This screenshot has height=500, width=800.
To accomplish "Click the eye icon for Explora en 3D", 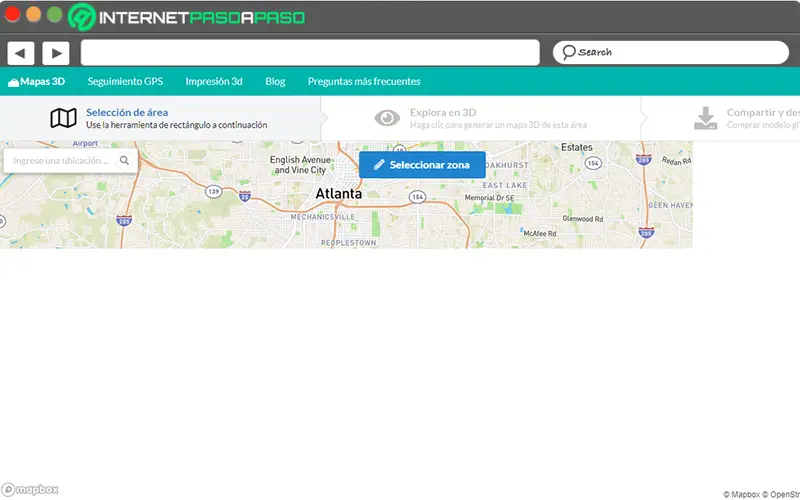I will pyautogui.click(x=387, y=118).
